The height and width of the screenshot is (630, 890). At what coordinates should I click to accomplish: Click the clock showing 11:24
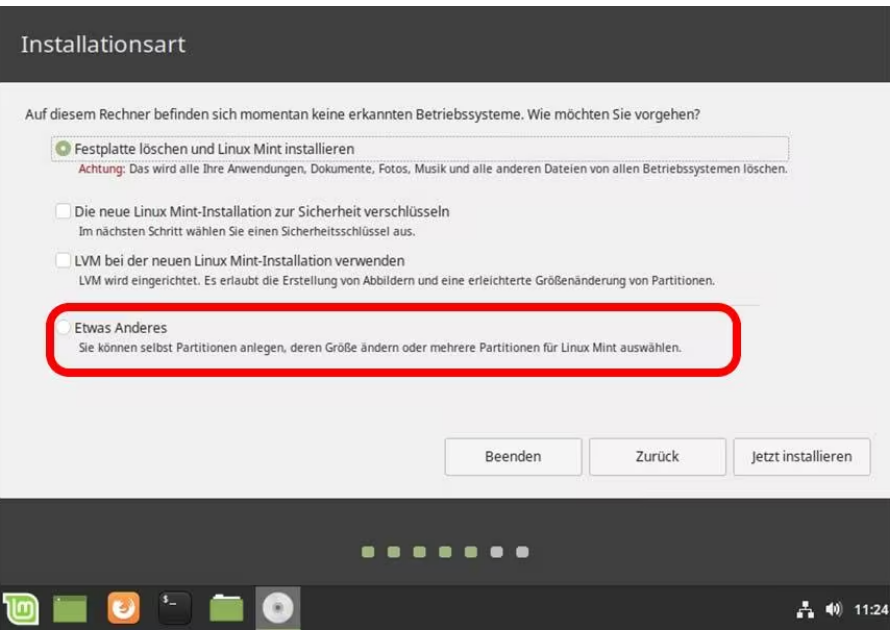click(870, 609)
